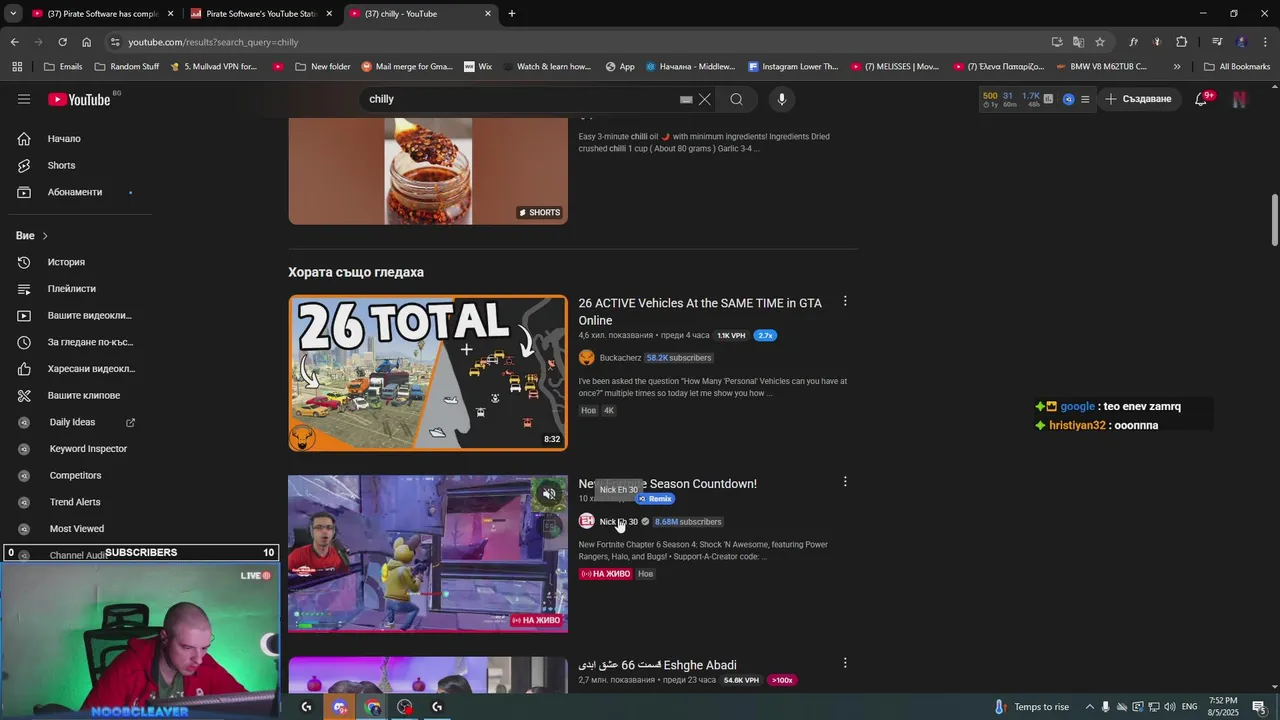The height and width of the screenshot is (720, 1280).
Task: Click the chili oil Shorts thumbnail
Action: point(428,171)
